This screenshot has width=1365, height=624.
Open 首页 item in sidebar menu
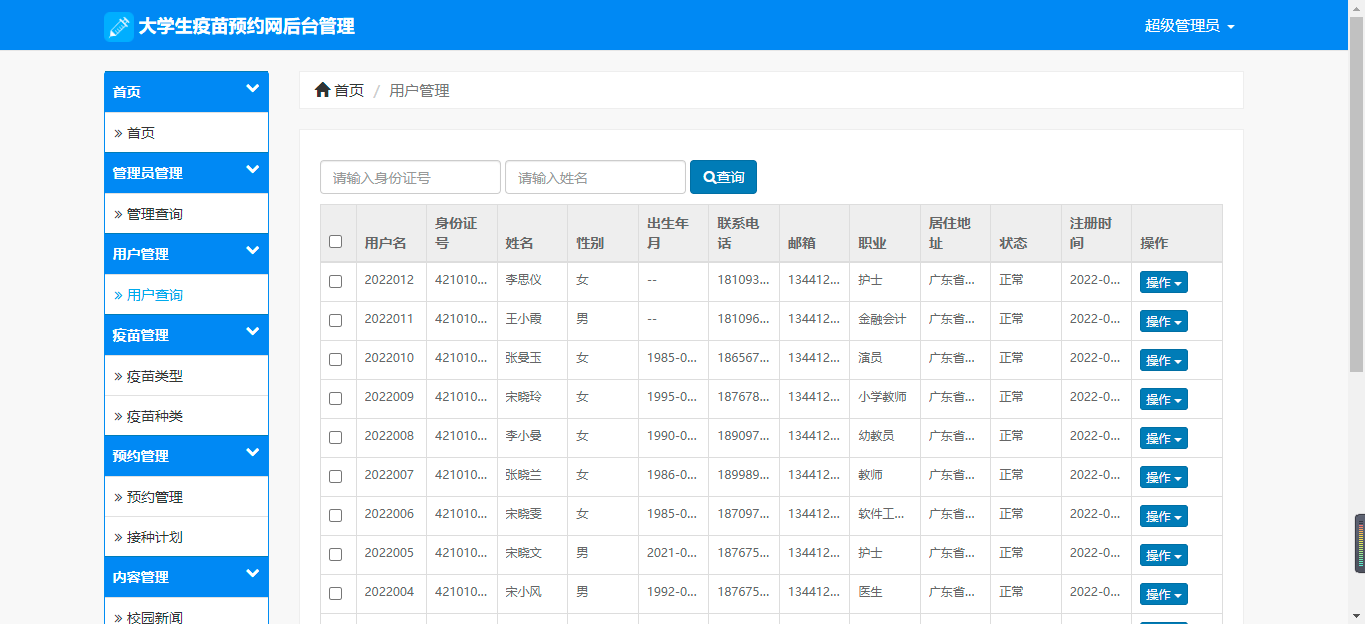pyautogui.click(x=186, y=133)
